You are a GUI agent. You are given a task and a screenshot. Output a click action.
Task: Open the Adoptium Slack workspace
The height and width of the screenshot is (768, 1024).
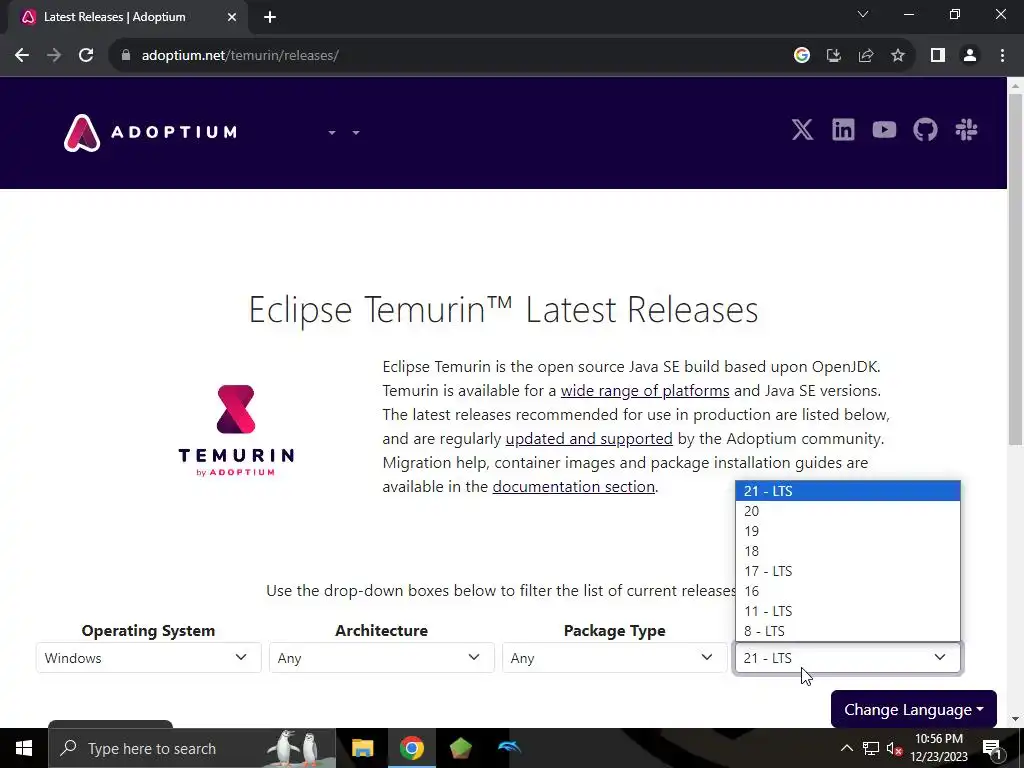click(966, 130)
